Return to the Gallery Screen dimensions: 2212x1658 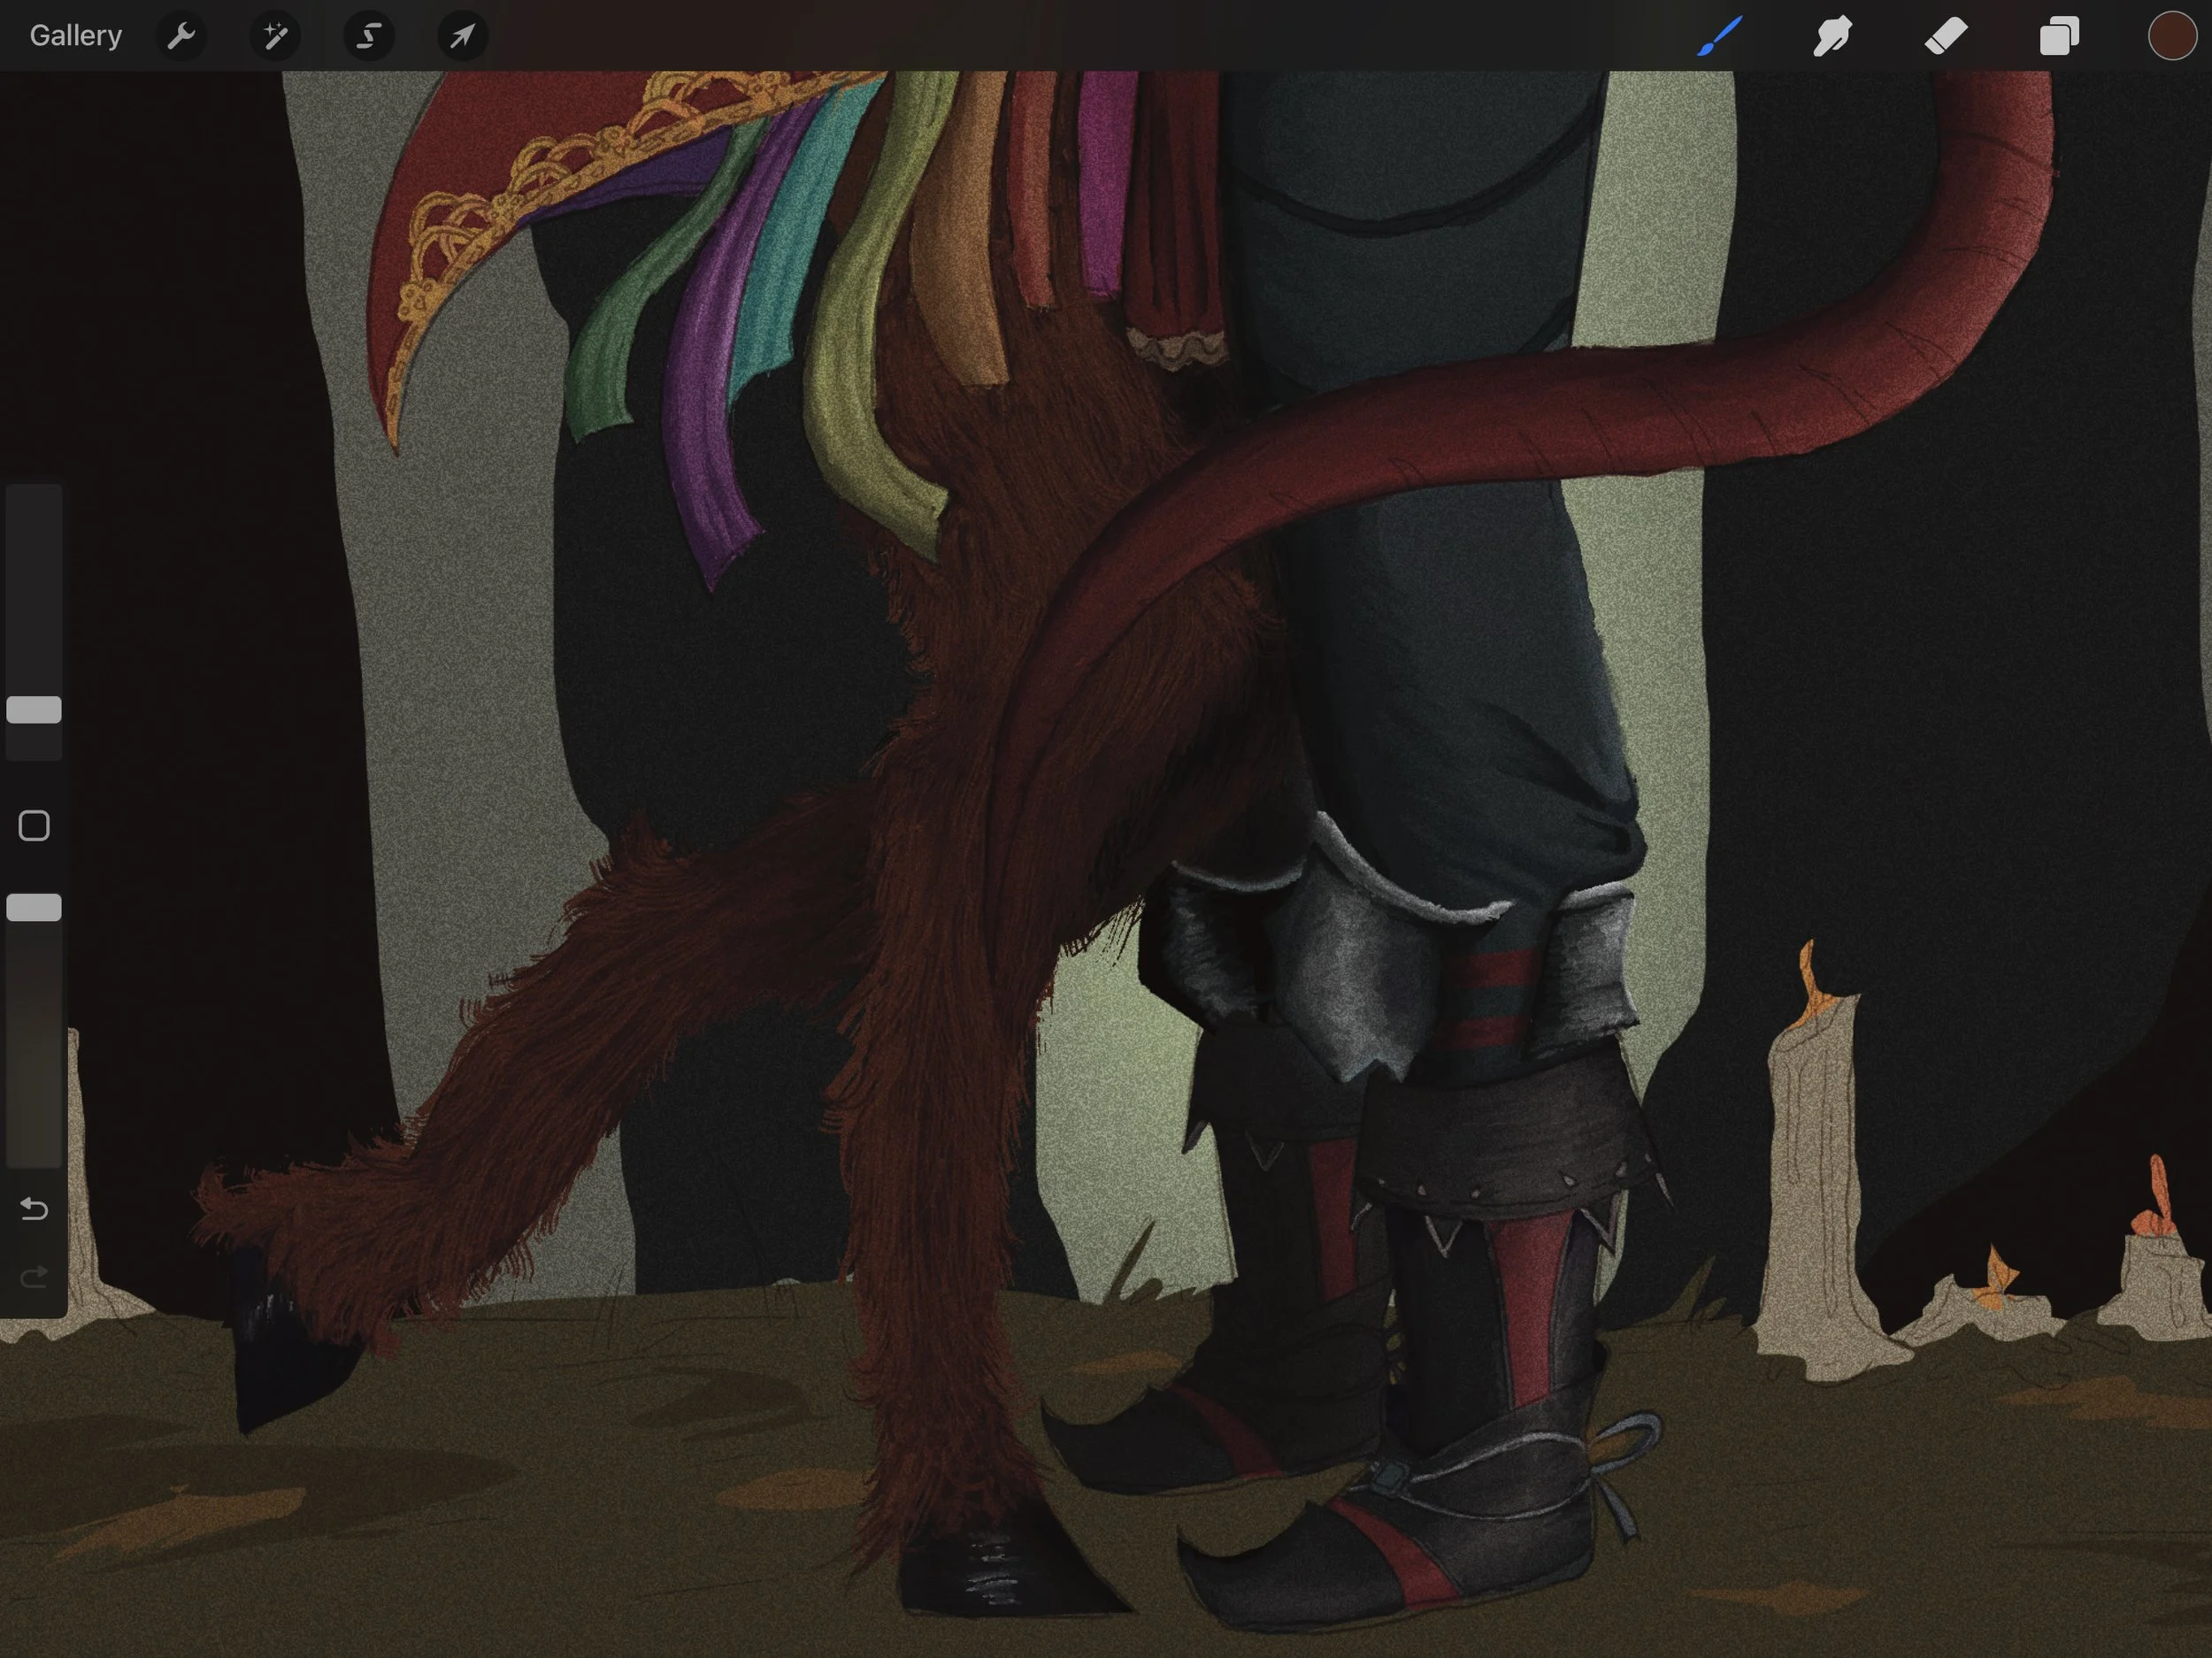tap(76, 36)
